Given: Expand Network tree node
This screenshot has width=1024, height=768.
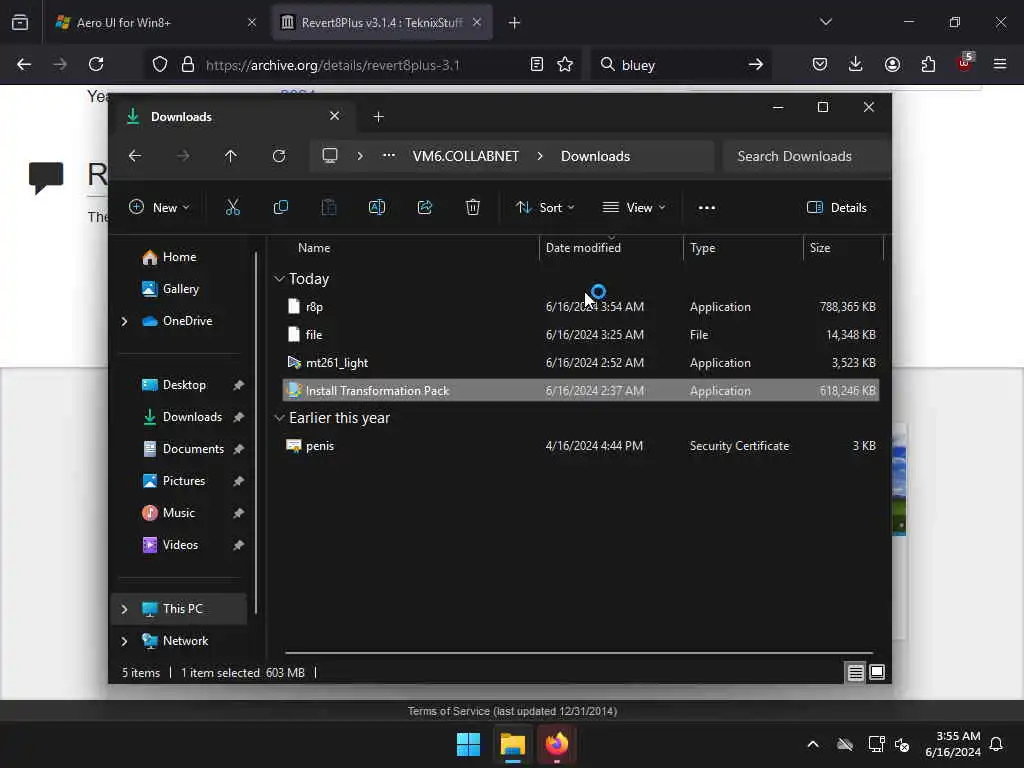Looking at the screenshot, I should pos(124,641).
